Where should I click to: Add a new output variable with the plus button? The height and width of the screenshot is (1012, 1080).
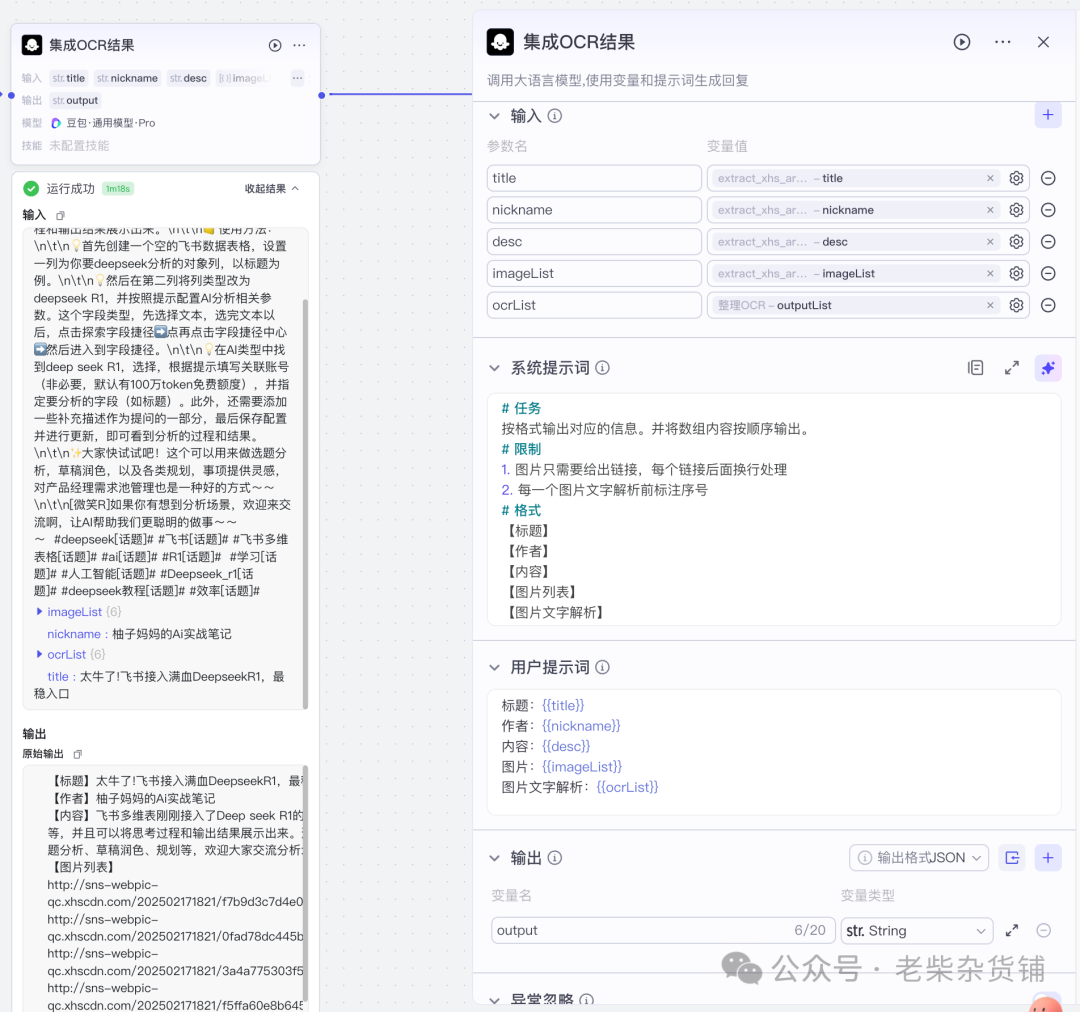(1048, 858)
